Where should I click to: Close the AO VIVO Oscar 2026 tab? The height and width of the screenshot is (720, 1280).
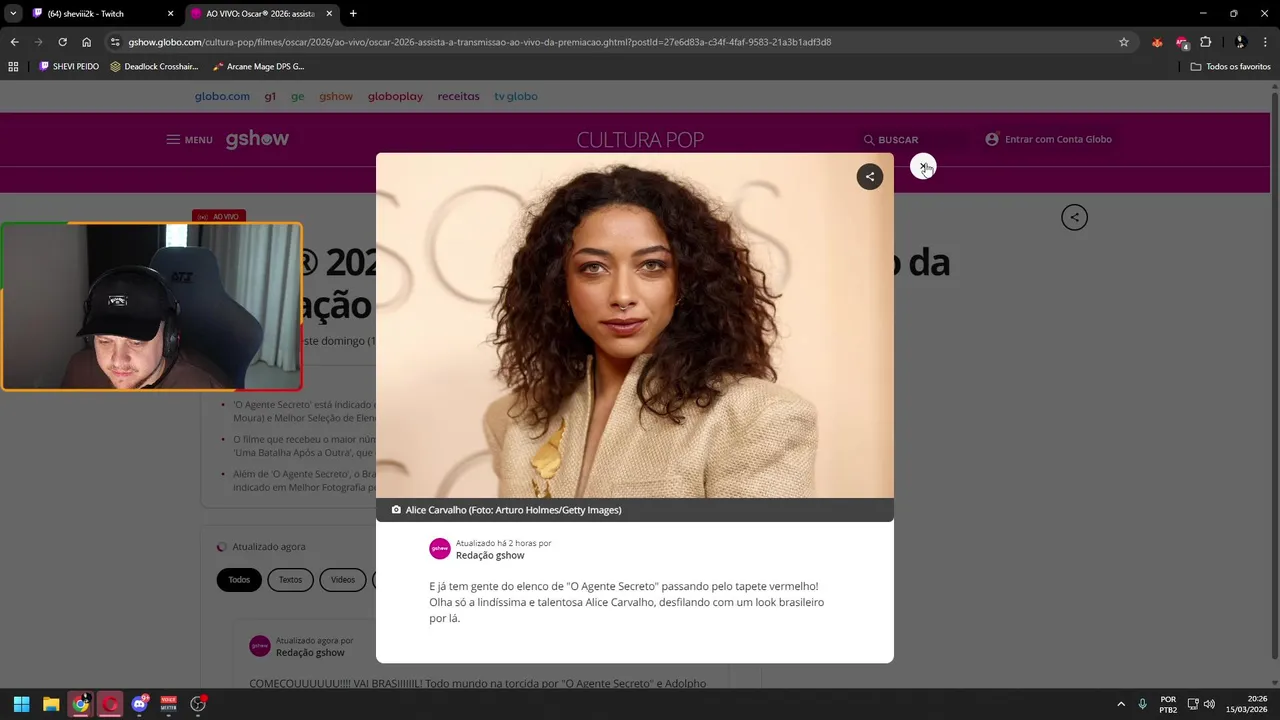pos(329,14)
